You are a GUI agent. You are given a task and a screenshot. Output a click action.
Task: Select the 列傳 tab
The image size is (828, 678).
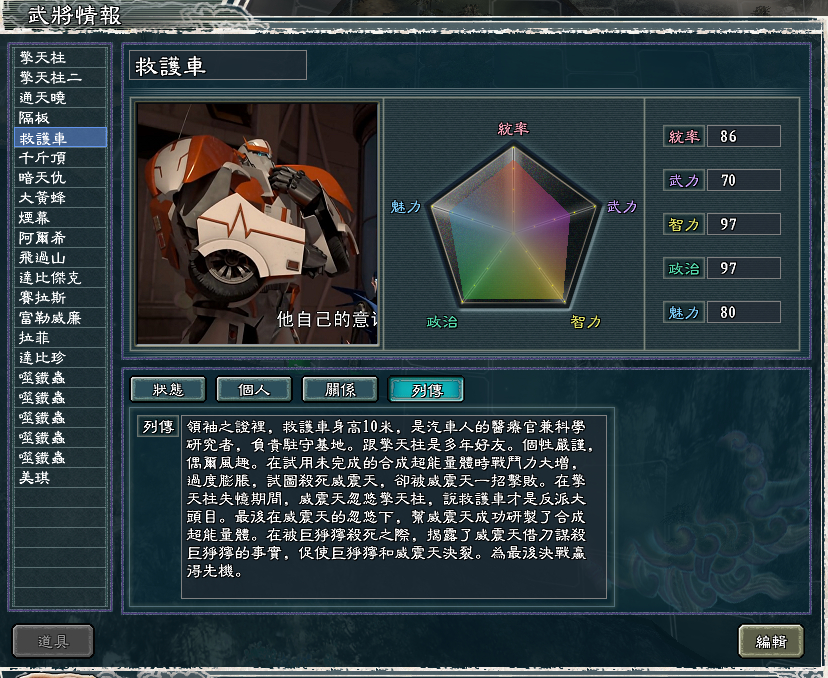pos(426,390)
